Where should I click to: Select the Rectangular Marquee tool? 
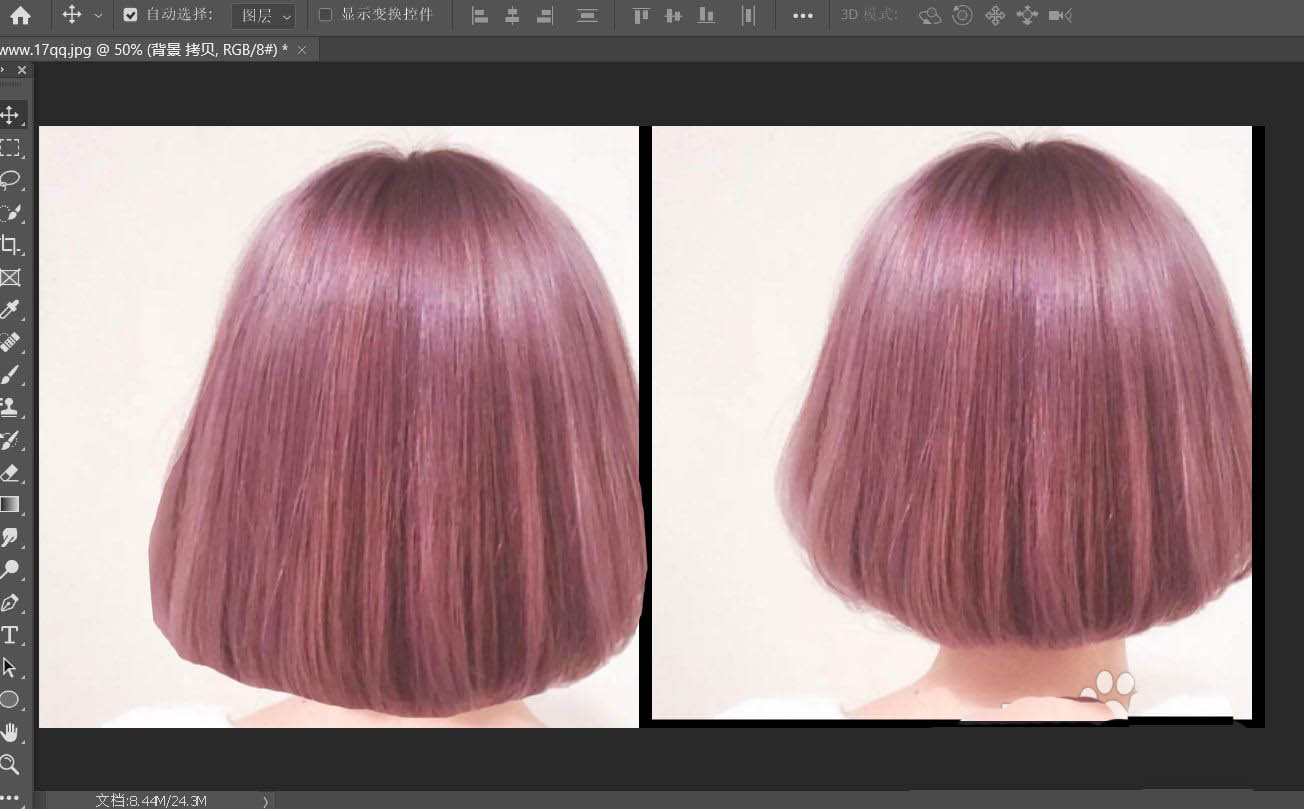tap(10, 148)
